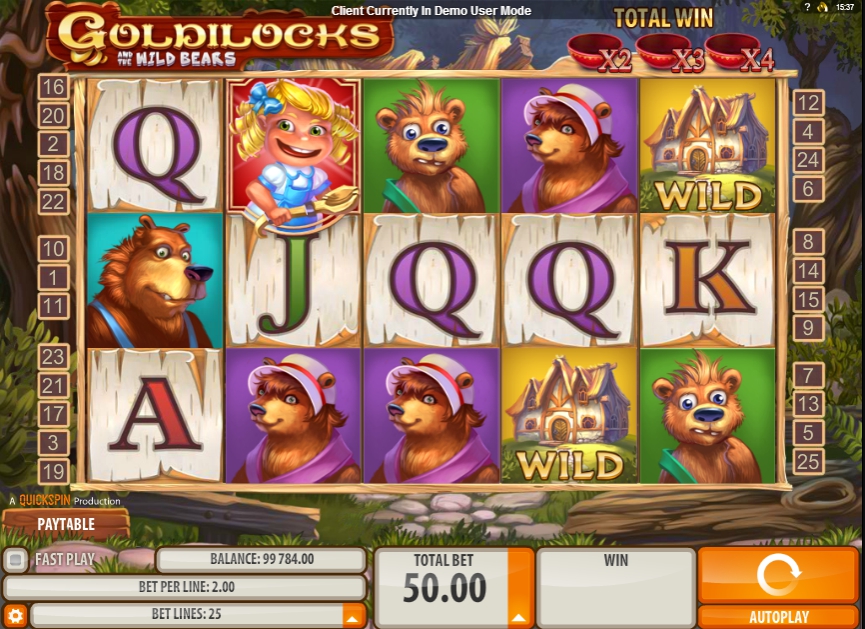Open the settings gear icon
Viewport: 865px width, 629px height.
(x=15, y=615)
